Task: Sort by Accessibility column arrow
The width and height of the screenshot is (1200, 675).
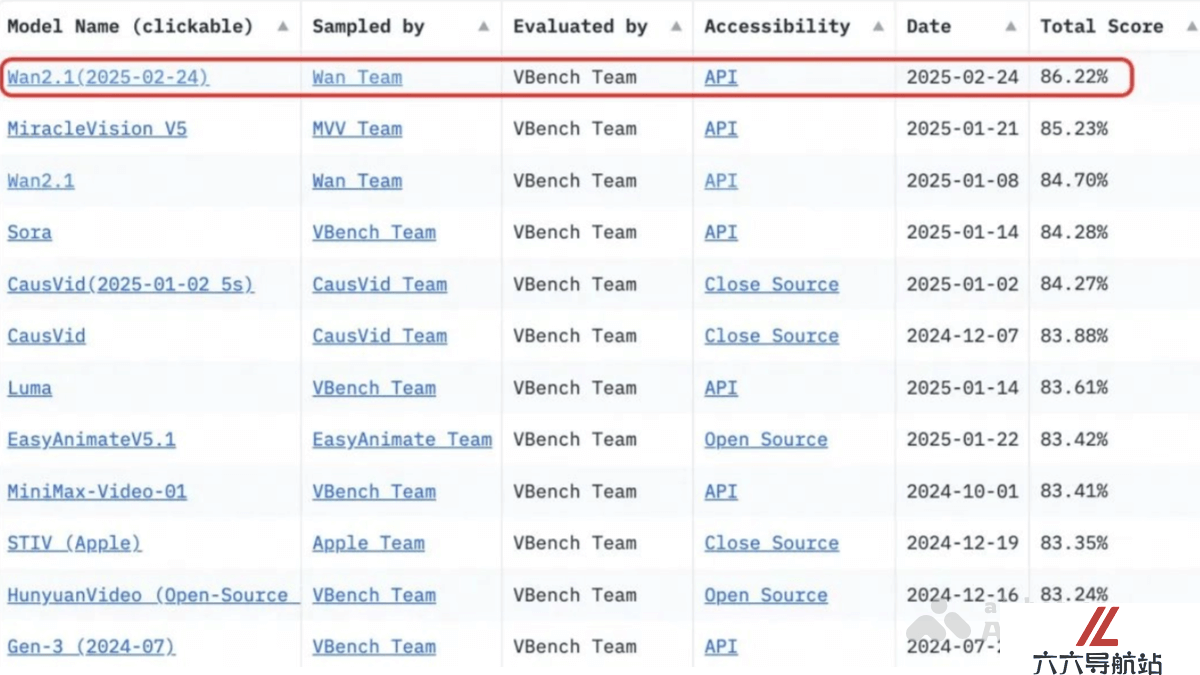Action: click(x=878, y=27)
